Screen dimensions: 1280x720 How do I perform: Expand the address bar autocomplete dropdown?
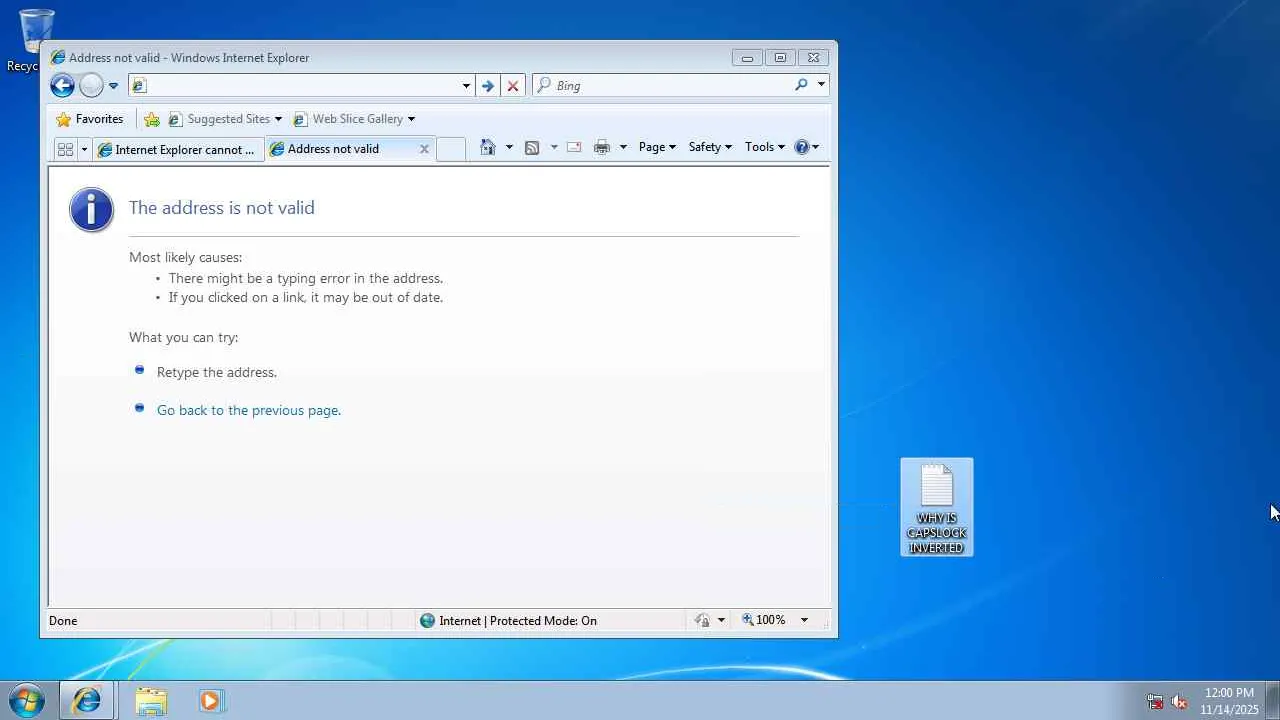pos(466,86)
